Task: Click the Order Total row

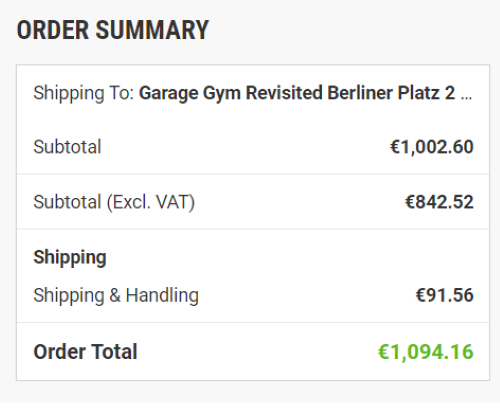Action: coord(253,352)
